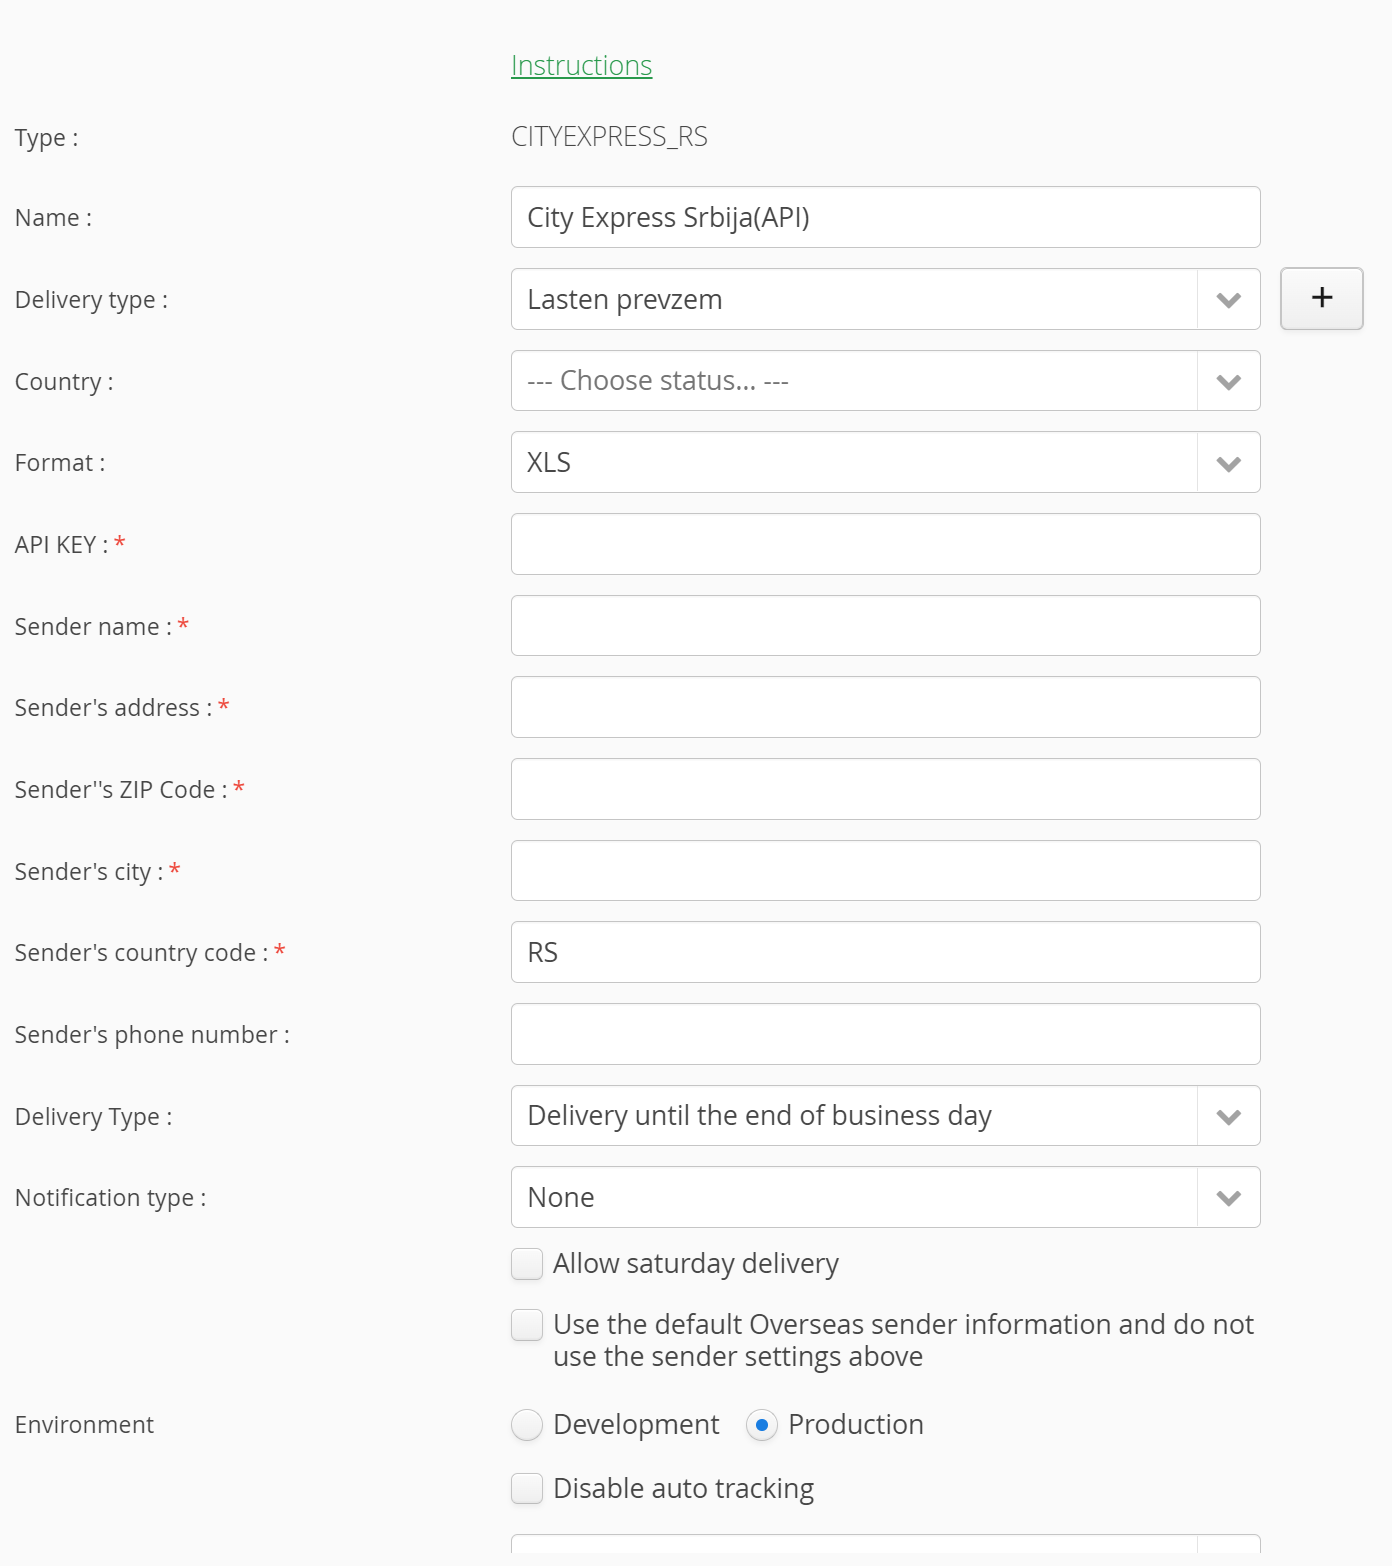Click the Notification type label
This screenshot has height=1566, width=1392.
110,1198
